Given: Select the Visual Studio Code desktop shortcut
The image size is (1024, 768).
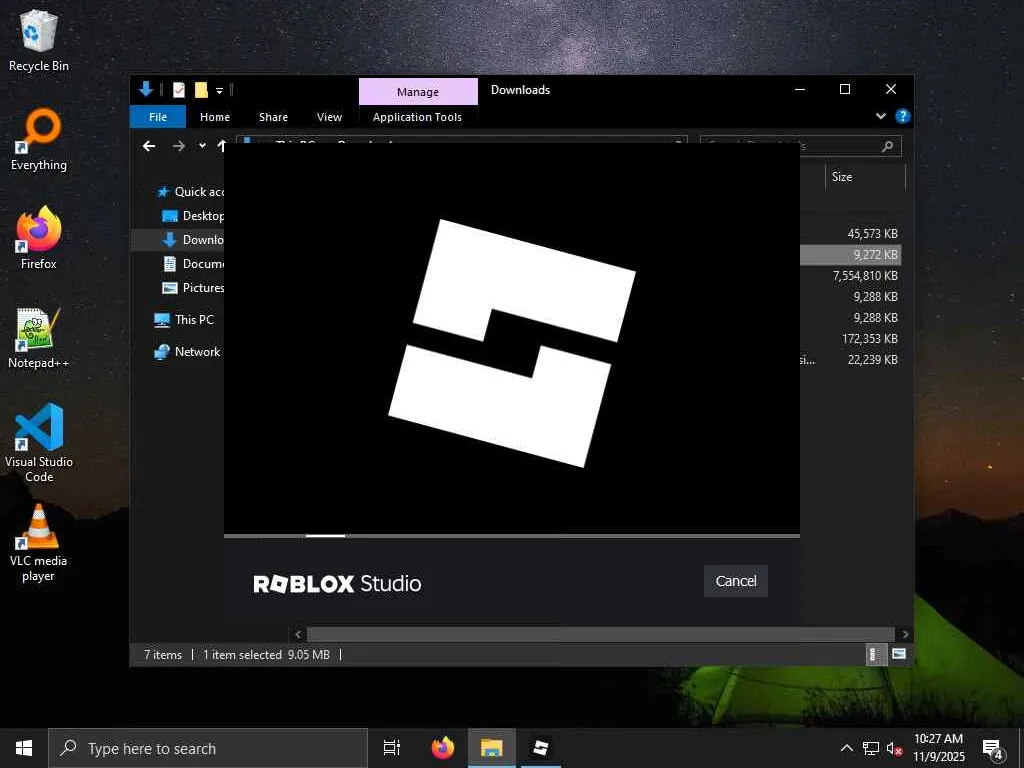Looking at the screenshot, I should pos(39,443).
